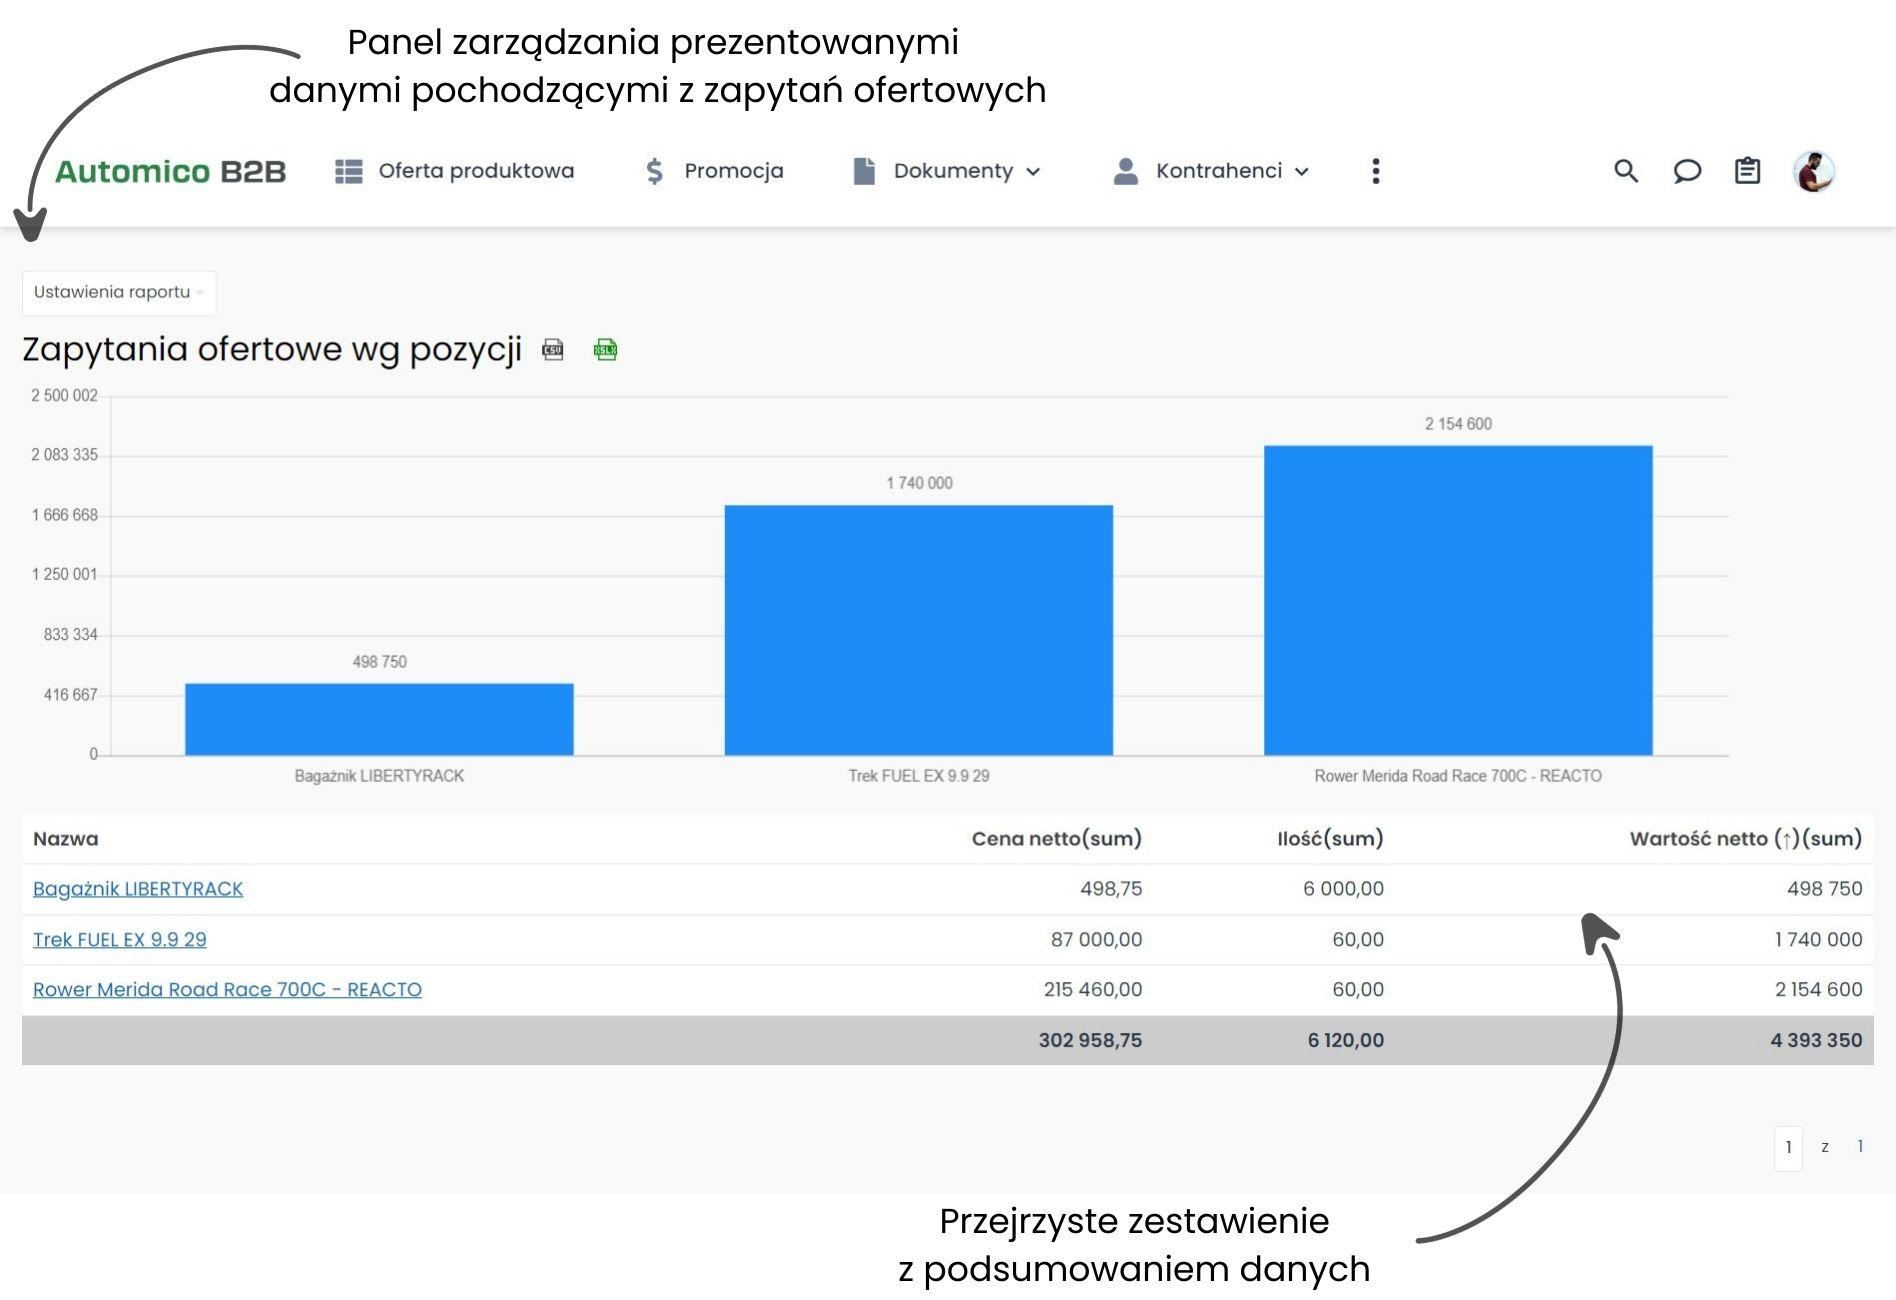Image resolution: width=1896 pixels, height=1300 pixels.
Task: Export the report as CSV
Action: point(552,349)
